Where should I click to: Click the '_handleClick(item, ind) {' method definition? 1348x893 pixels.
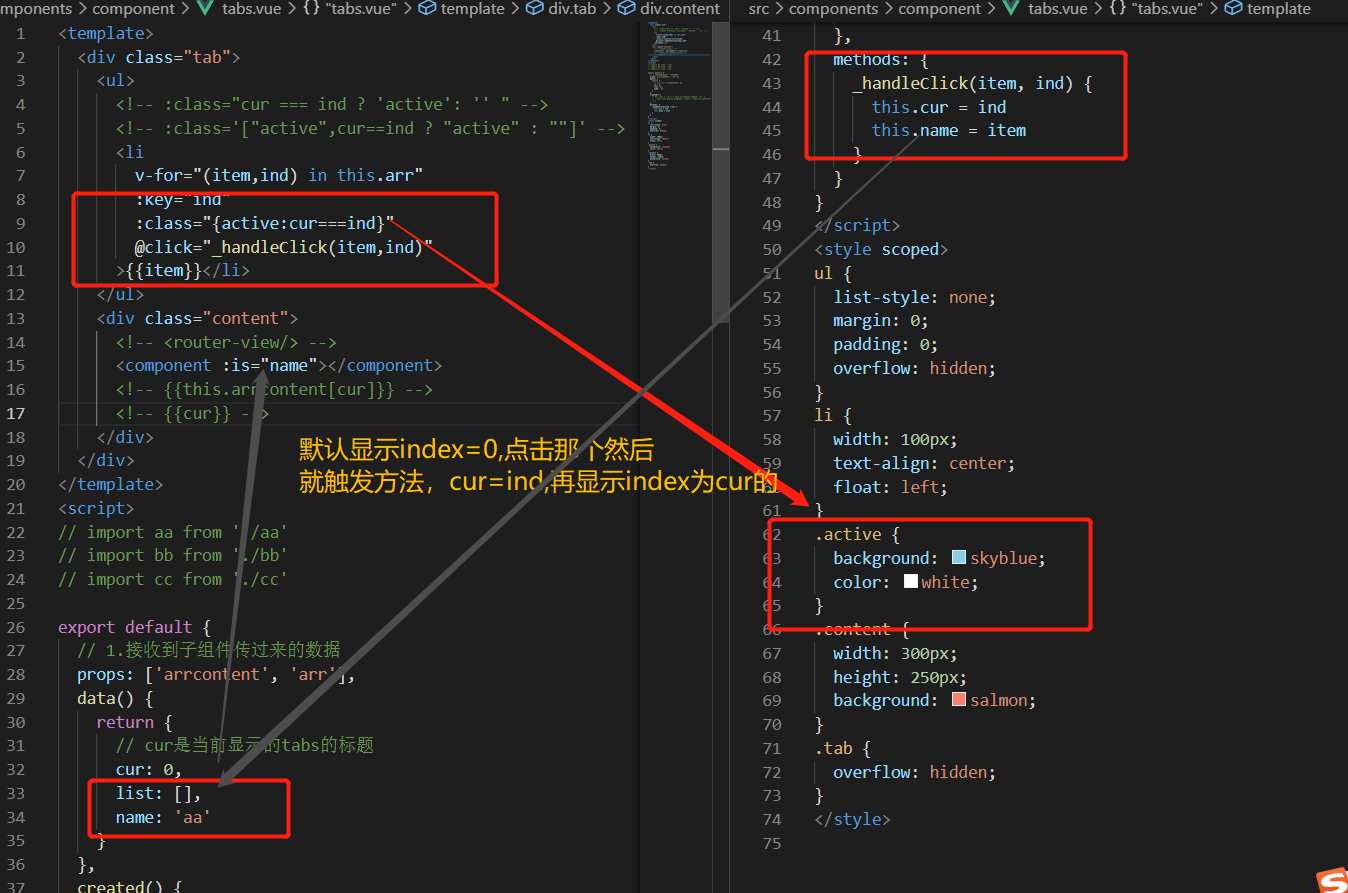coord(972,83)
